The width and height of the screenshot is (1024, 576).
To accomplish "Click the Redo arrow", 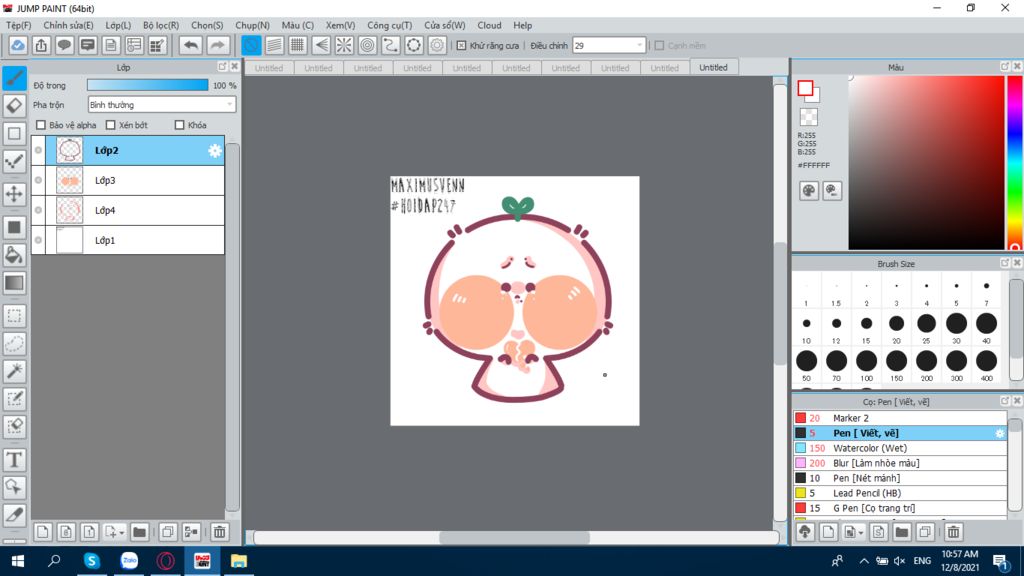I will click(217, 46).
